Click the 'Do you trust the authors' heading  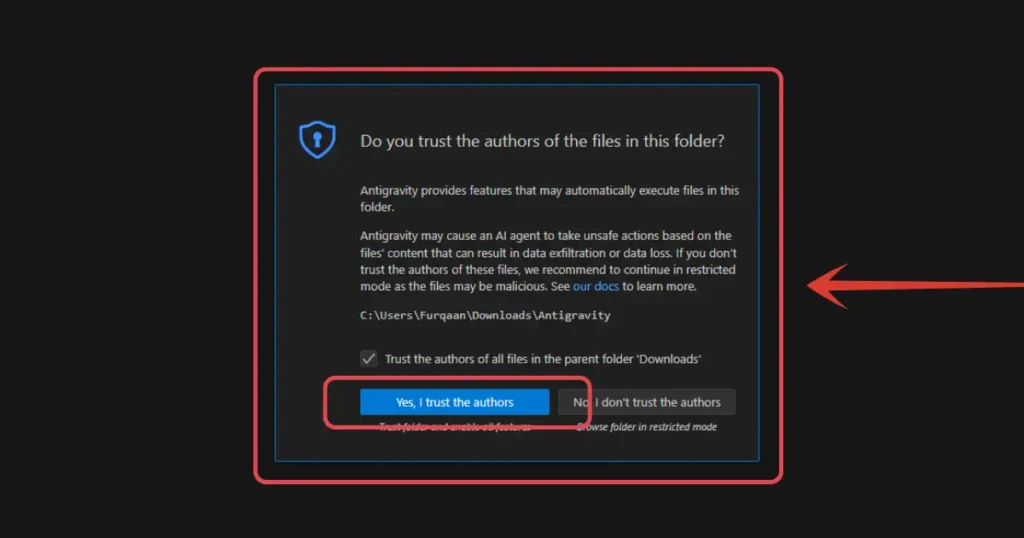coord(542,141)
